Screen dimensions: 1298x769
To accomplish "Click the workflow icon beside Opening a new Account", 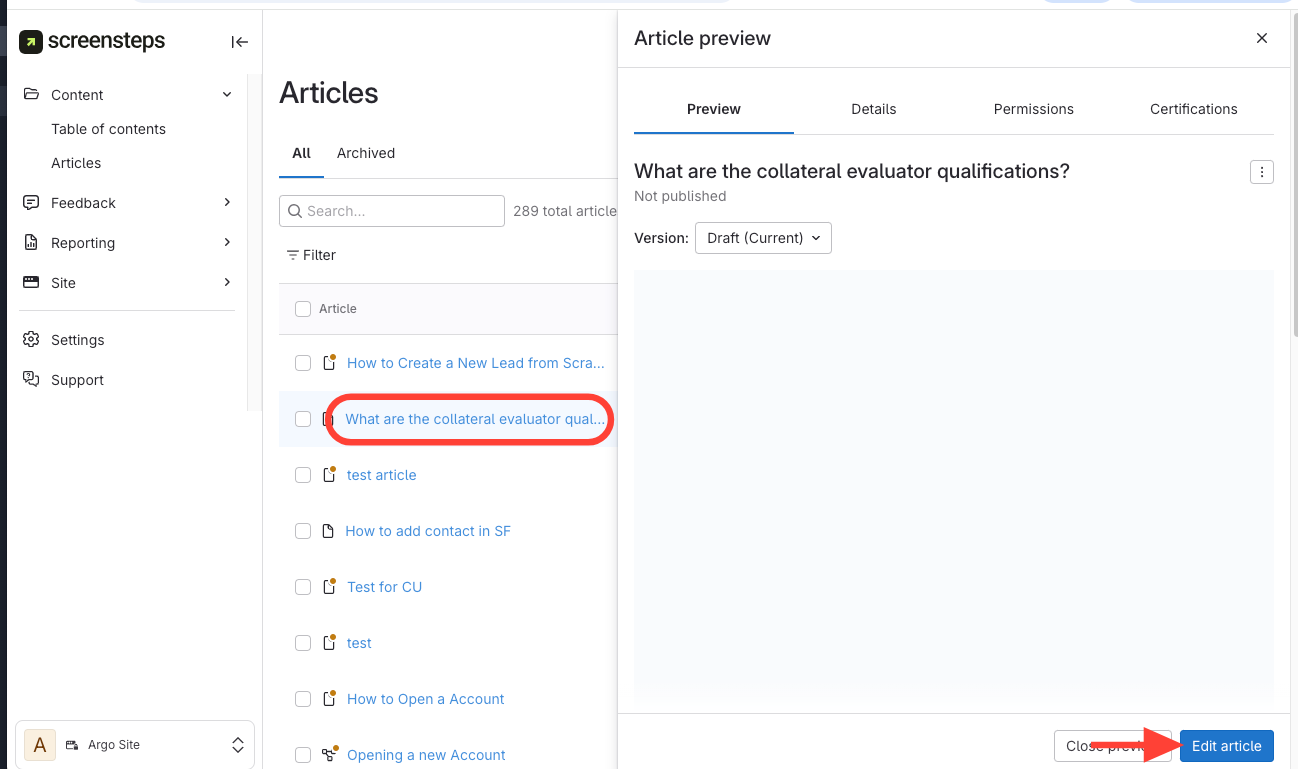I will (328, 755).
